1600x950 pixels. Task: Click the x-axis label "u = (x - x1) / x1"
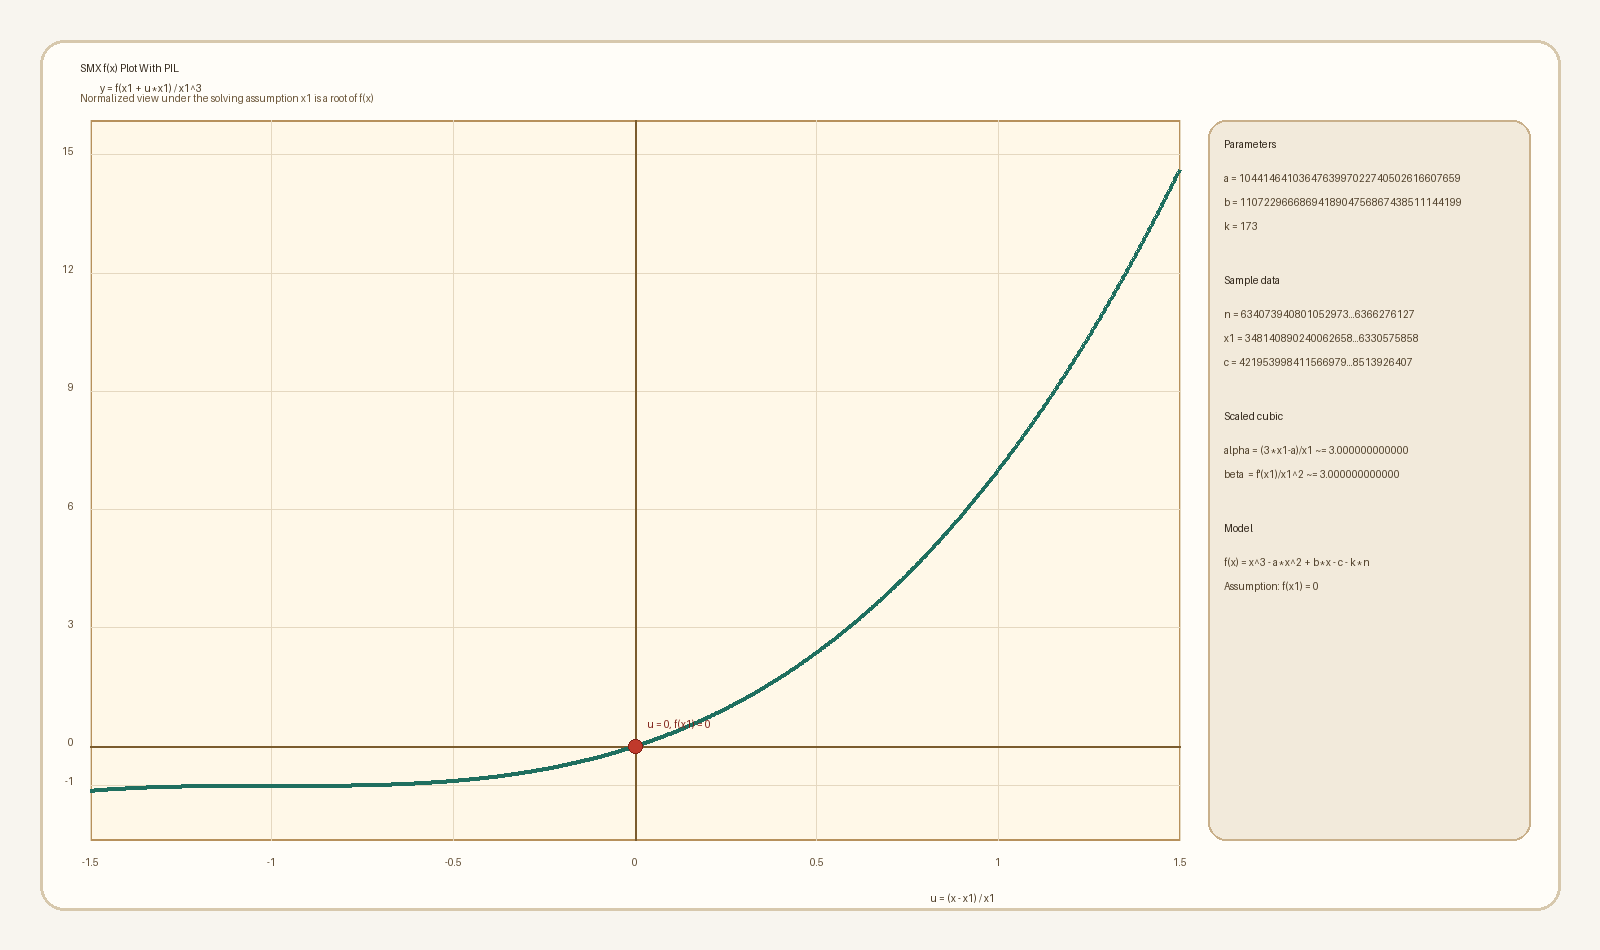[962, 898]
